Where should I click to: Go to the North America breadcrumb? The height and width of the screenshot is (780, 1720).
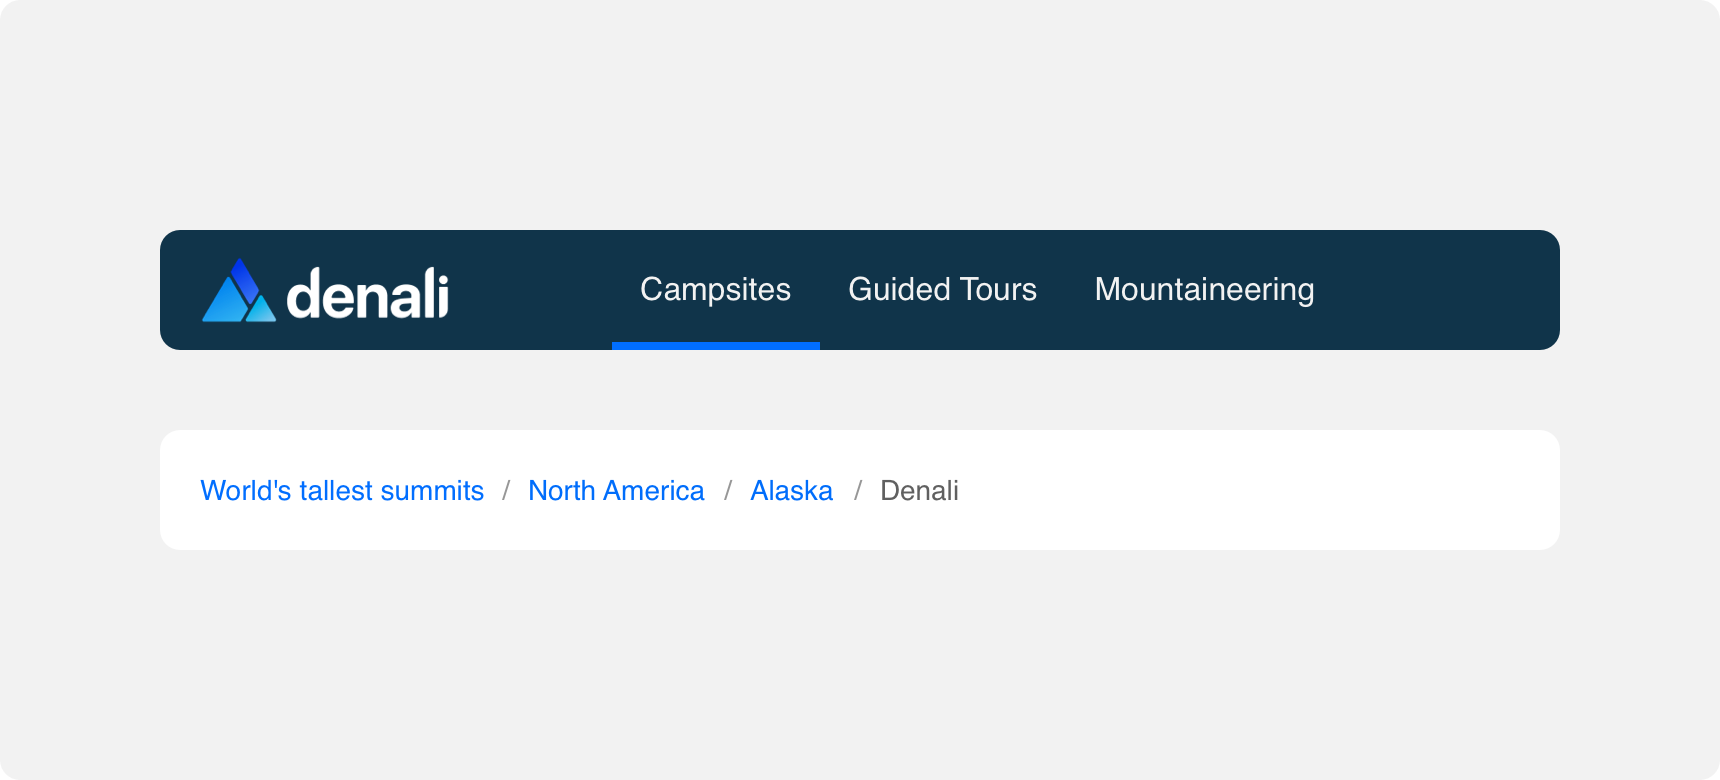[x=616, y=490]
